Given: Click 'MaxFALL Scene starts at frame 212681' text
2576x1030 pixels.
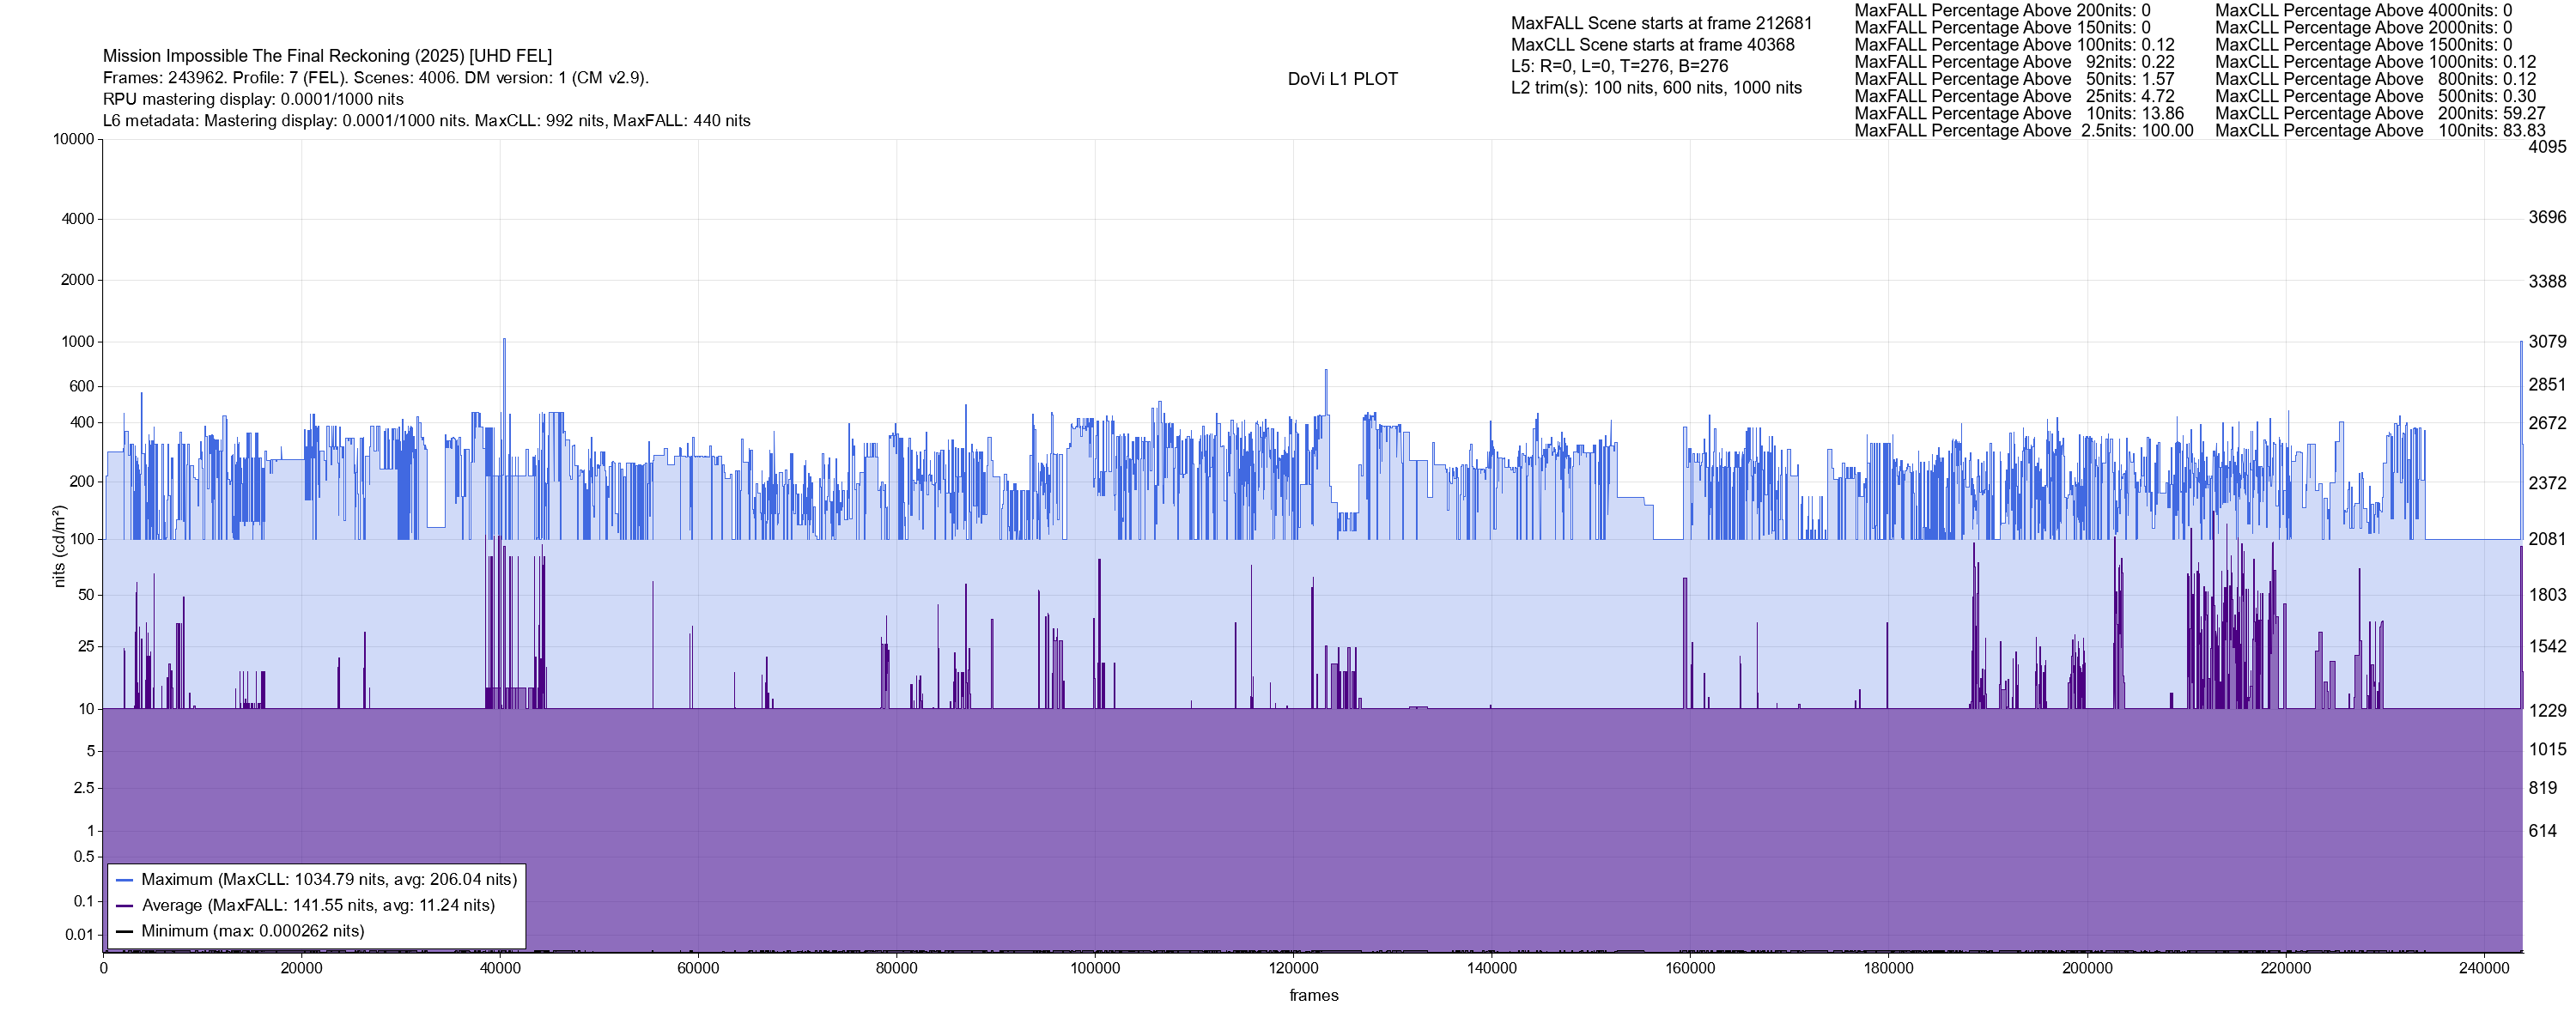Looking at the screenshot, I should [x=1661, y=23].
